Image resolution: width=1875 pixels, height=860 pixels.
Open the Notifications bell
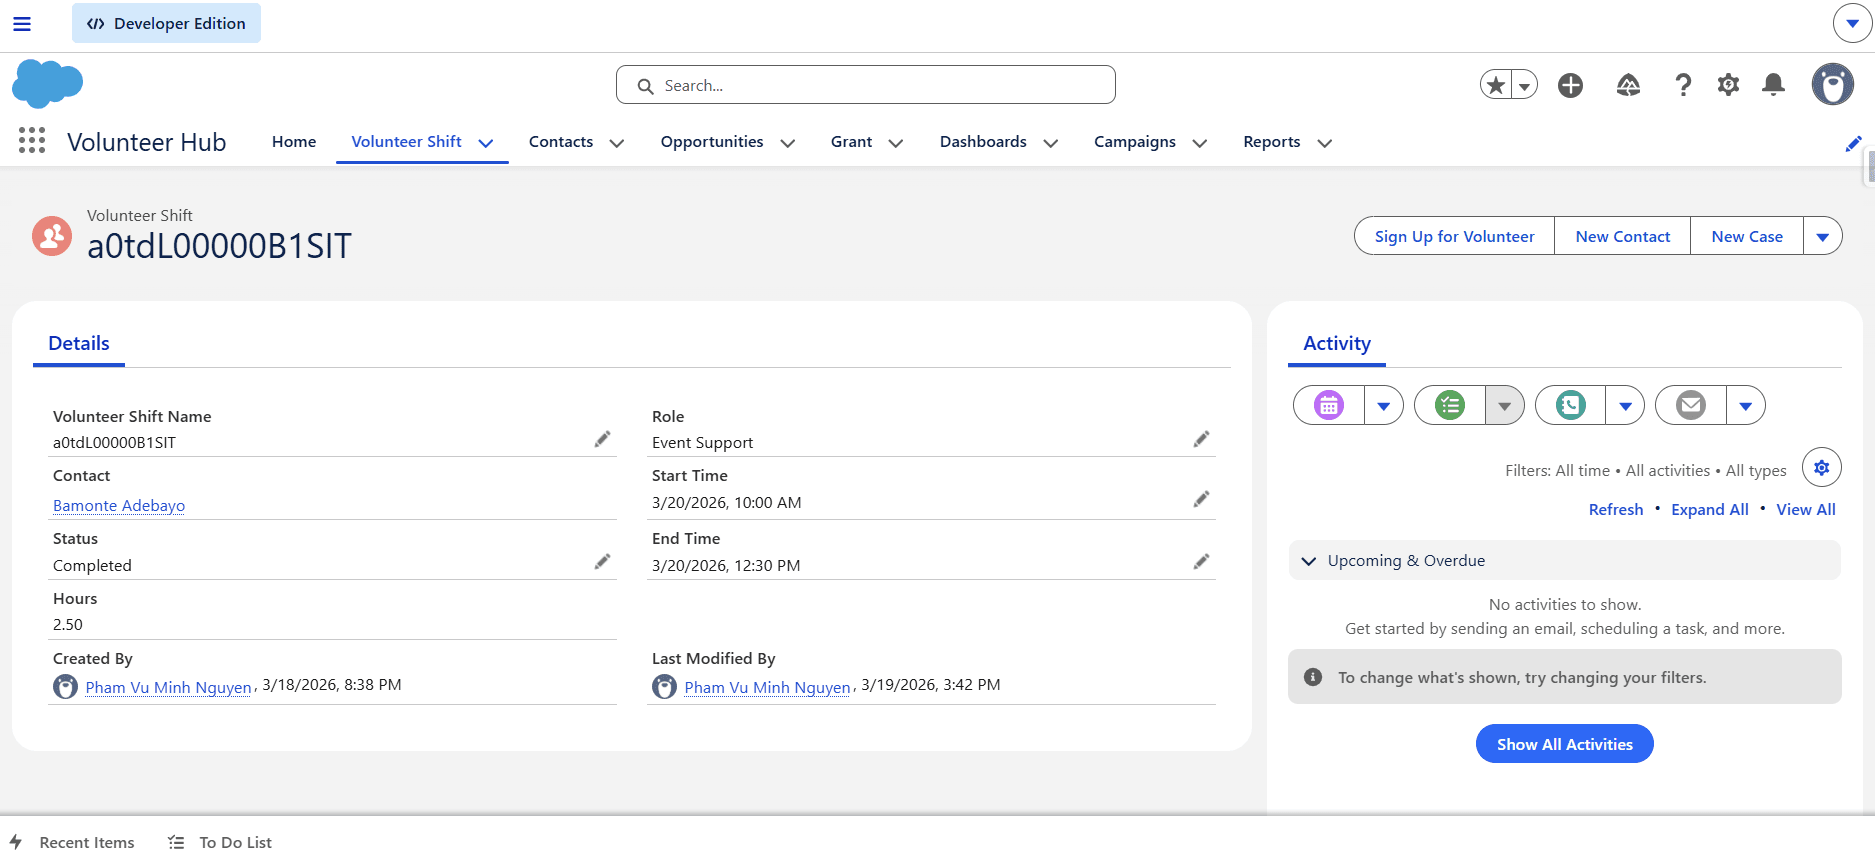click(1773, 85)
